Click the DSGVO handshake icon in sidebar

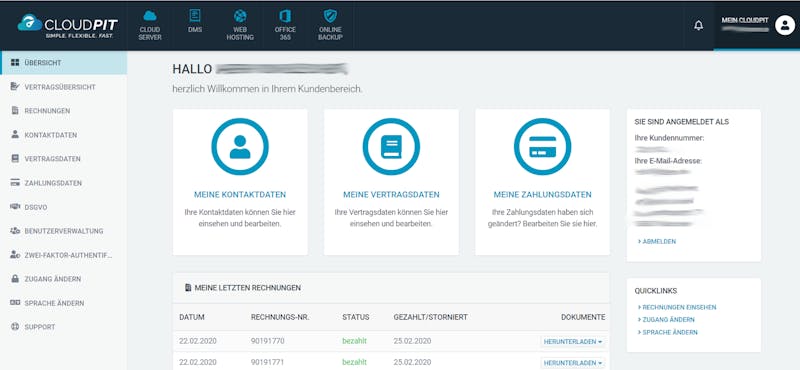[15, 207]
